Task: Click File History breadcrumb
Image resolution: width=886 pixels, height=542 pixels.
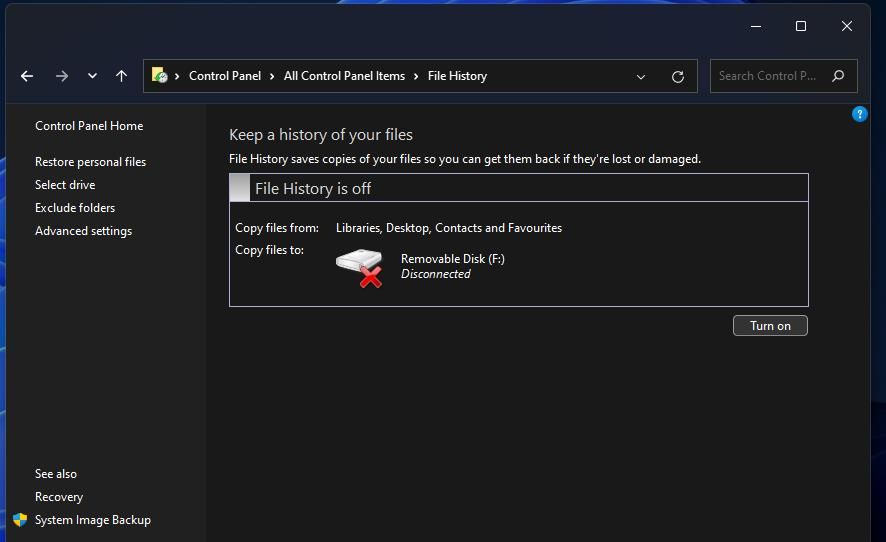Action: click(457, 76)
